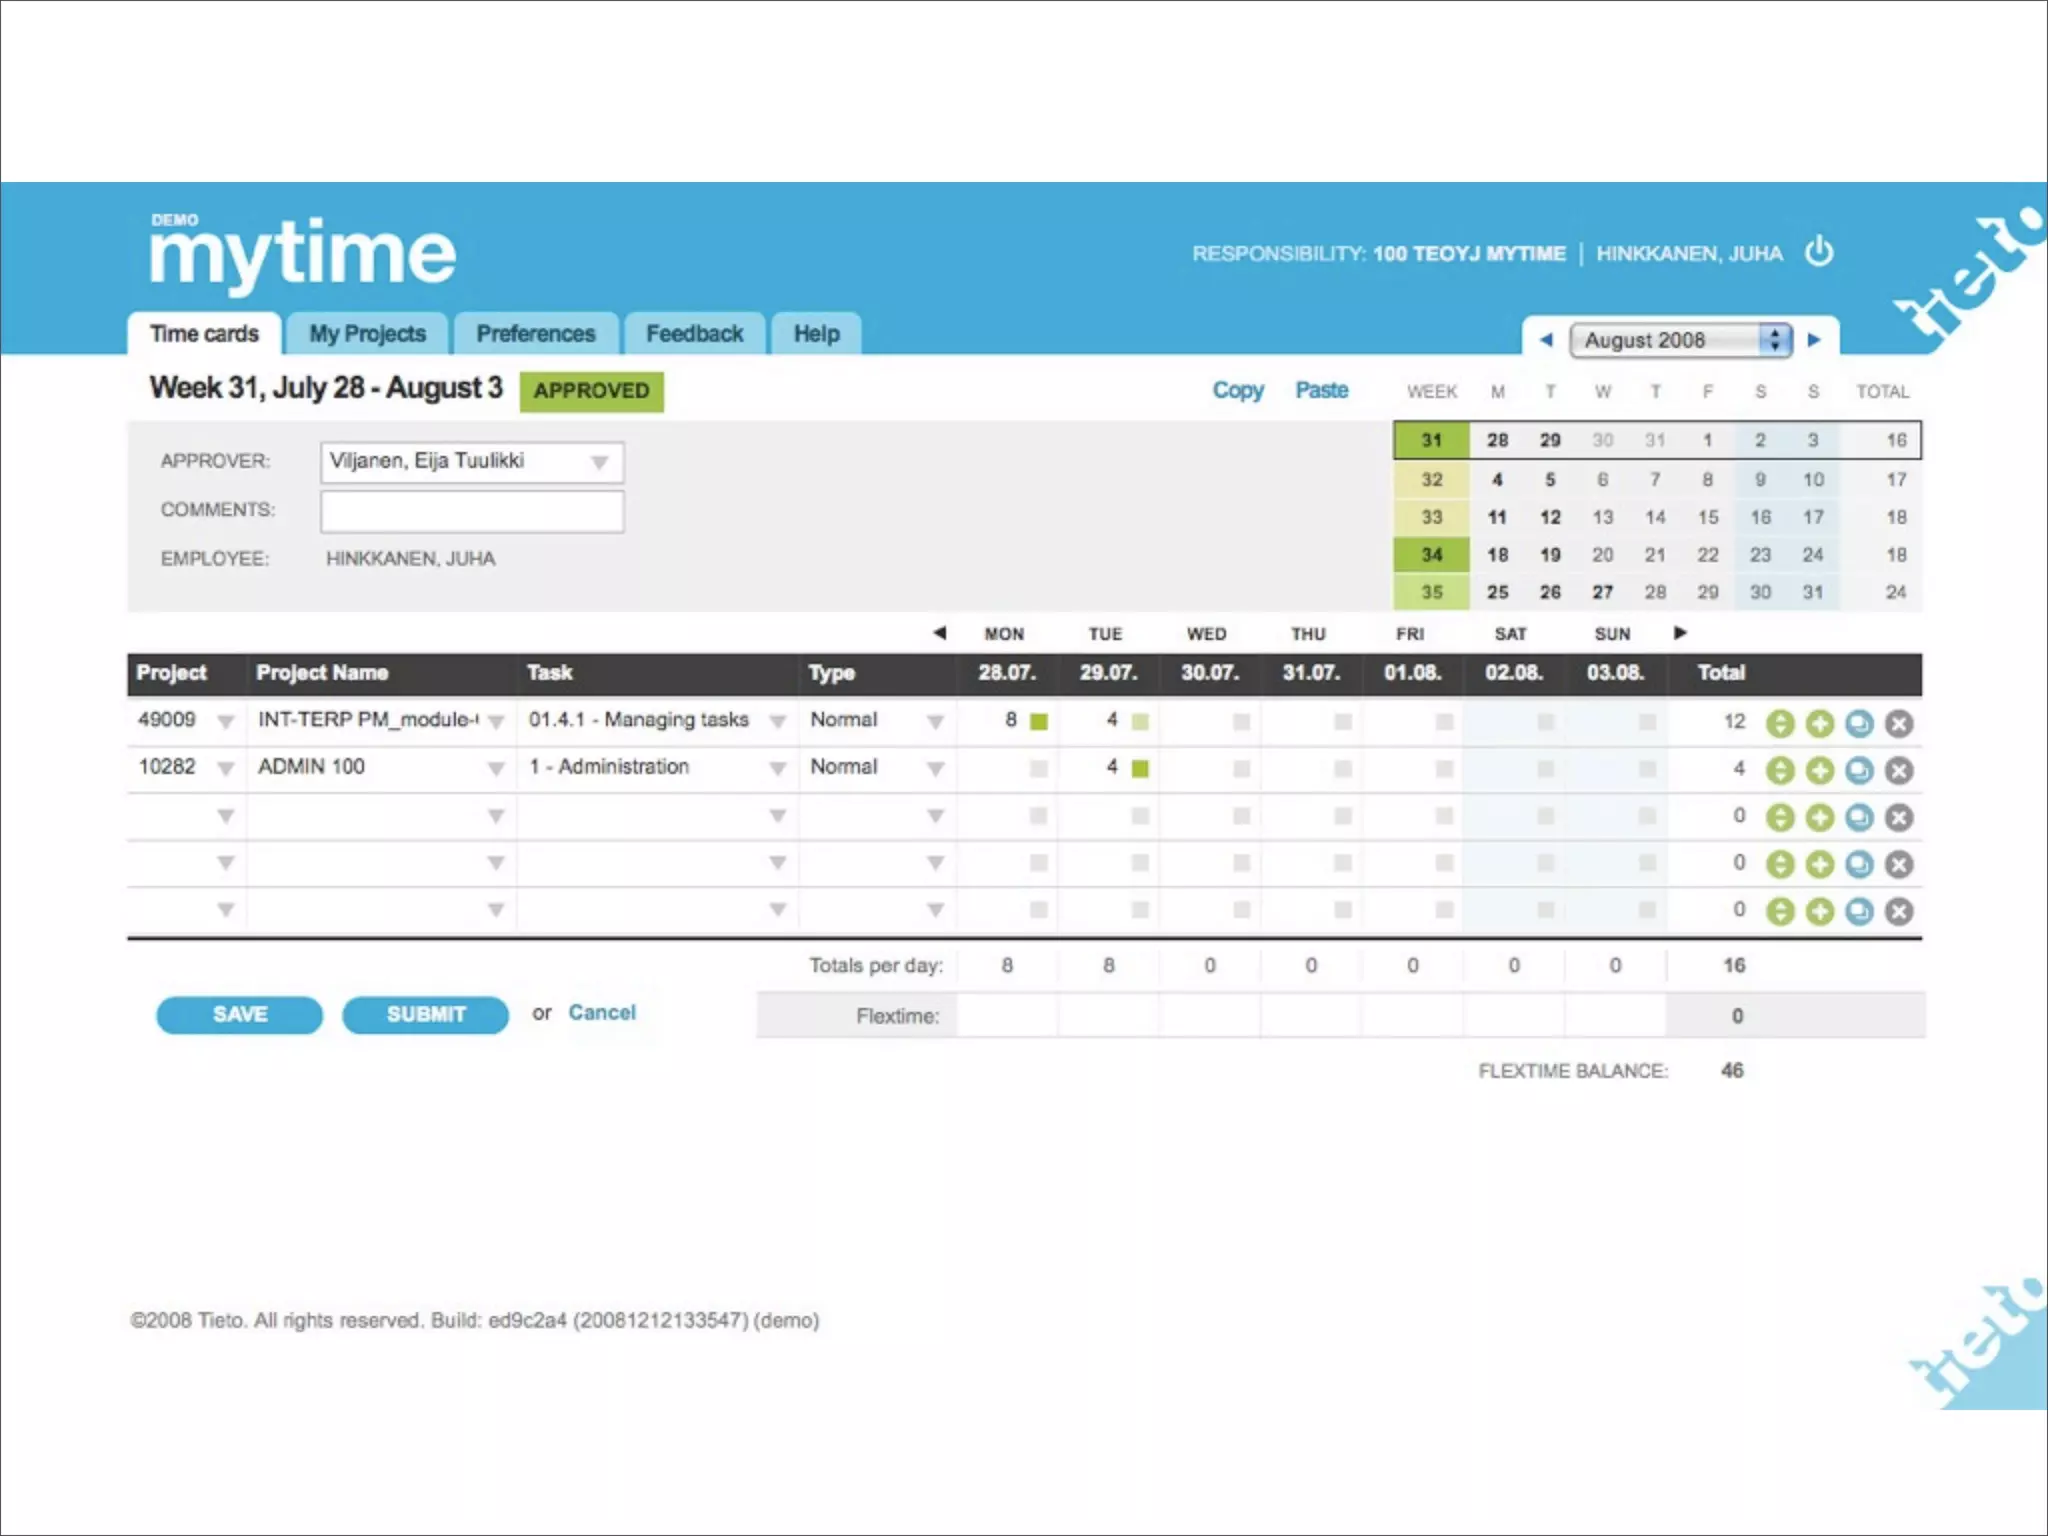Click green add-row icon on project 49009 row
The width and height of the screenshot is (2048, 1536).
pyautogui.click(x=1819, y=723)
